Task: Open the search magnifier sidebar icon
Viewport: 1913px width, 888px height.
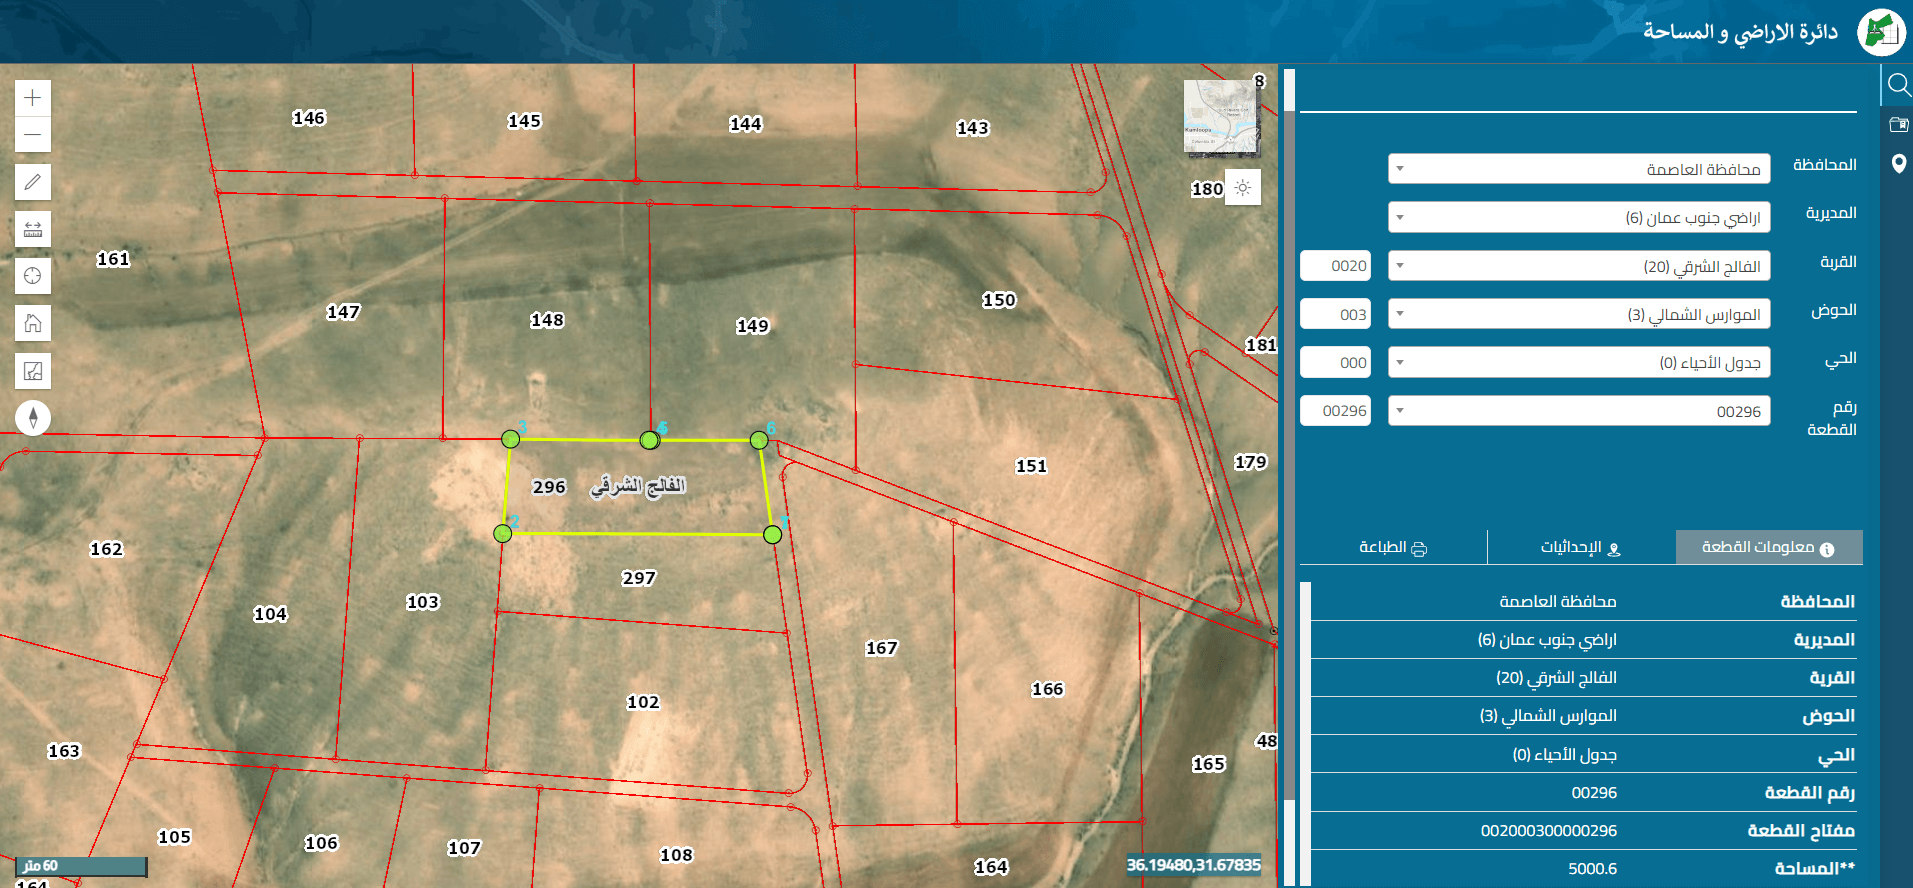Action: [1898, 85]
